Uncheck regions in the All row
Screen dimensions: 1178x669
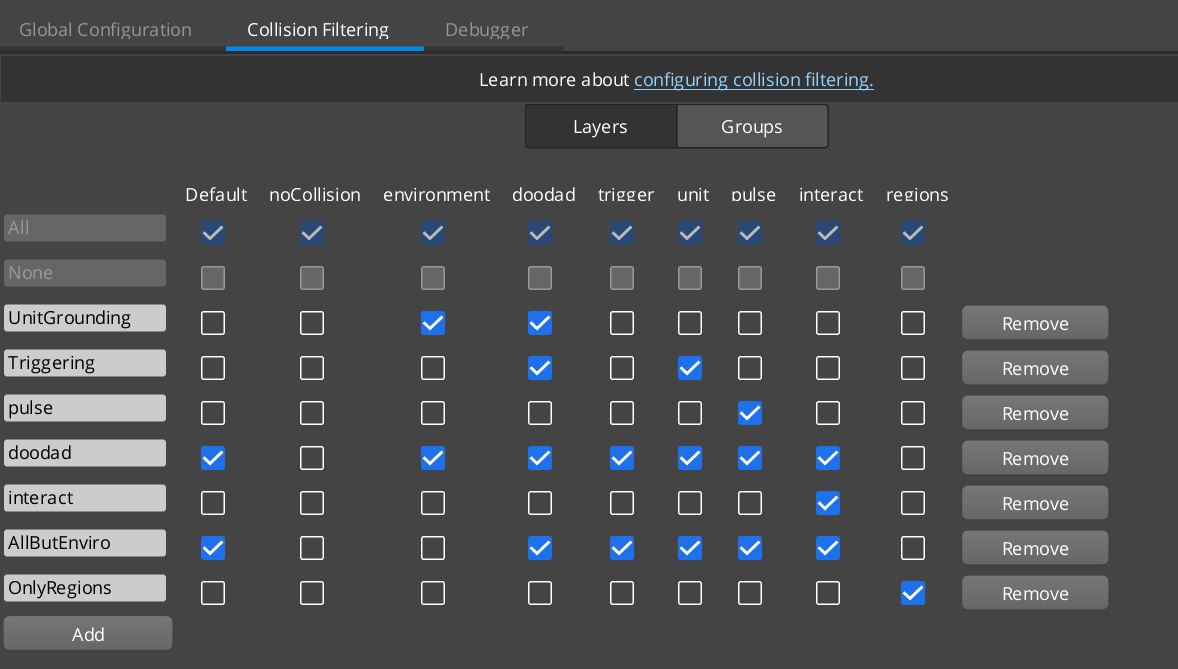point(912,233)
